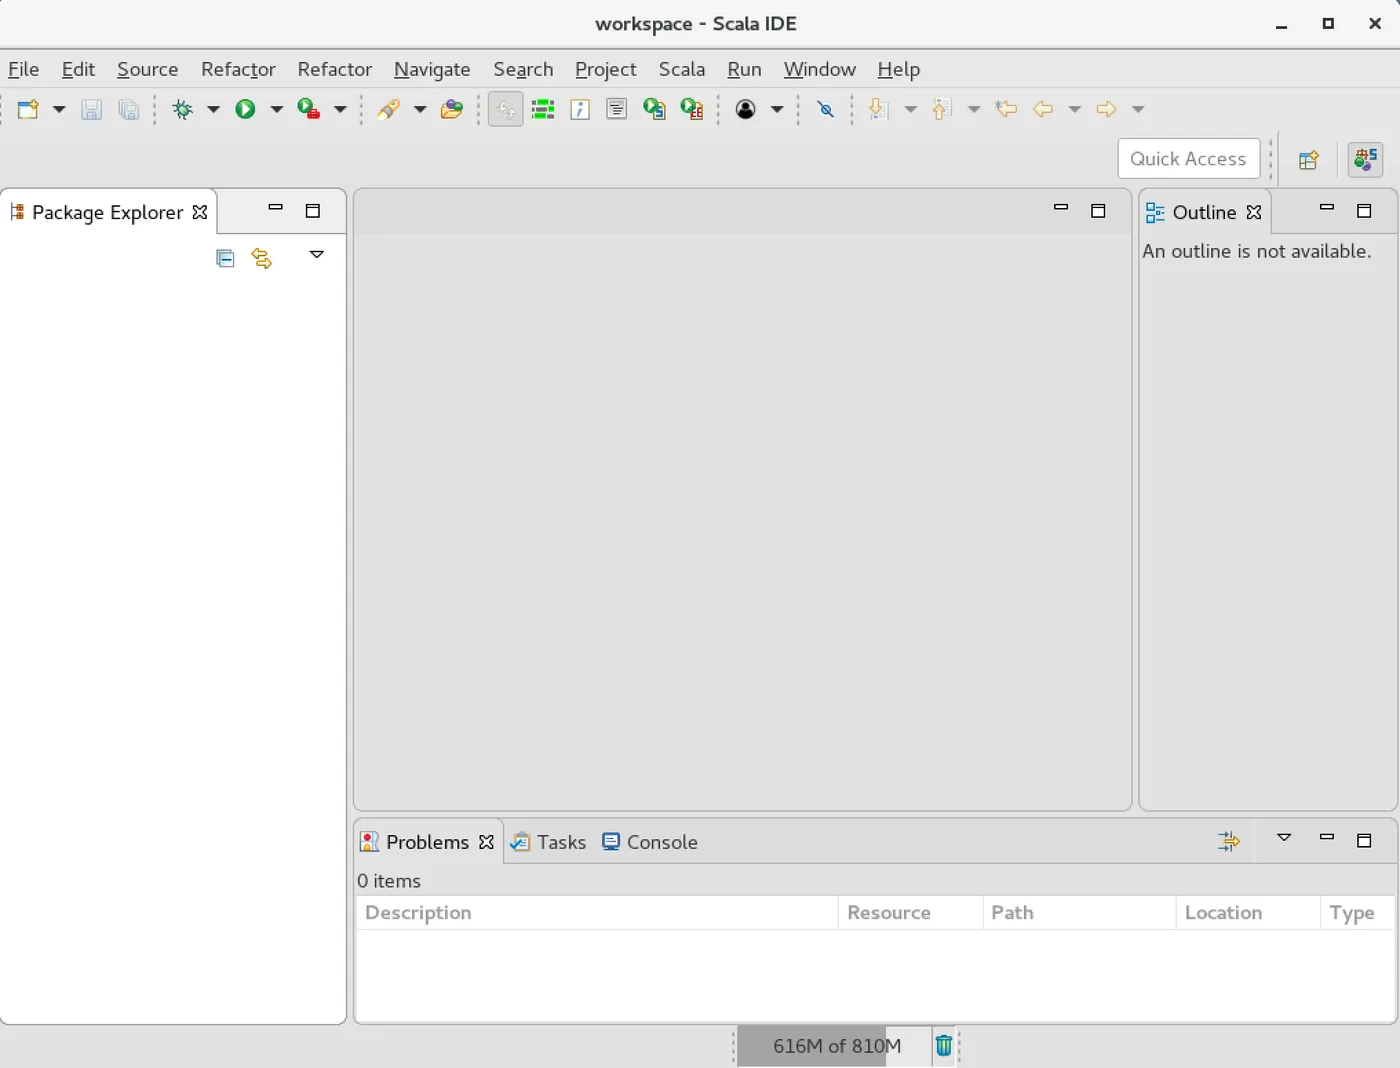This screenshot has width=1400, height=1068.
Task: Open the Window menu
Action: 820,69
